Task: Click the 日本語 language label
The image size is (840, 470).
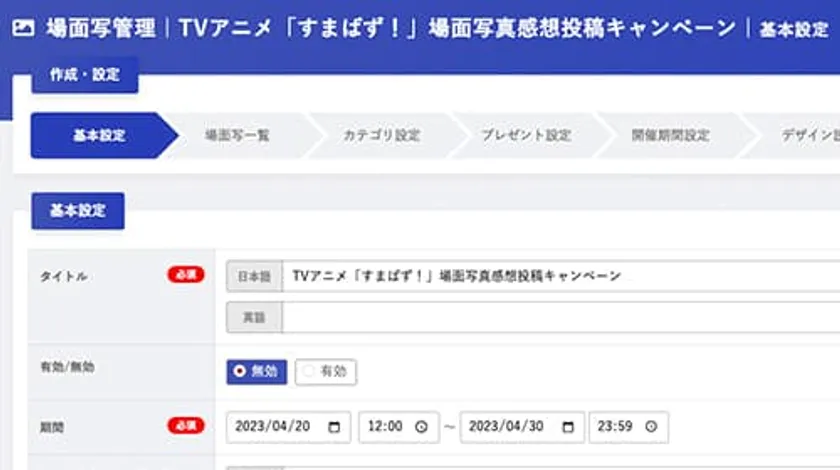Action: pyautogui.click(x=254, y=277)
